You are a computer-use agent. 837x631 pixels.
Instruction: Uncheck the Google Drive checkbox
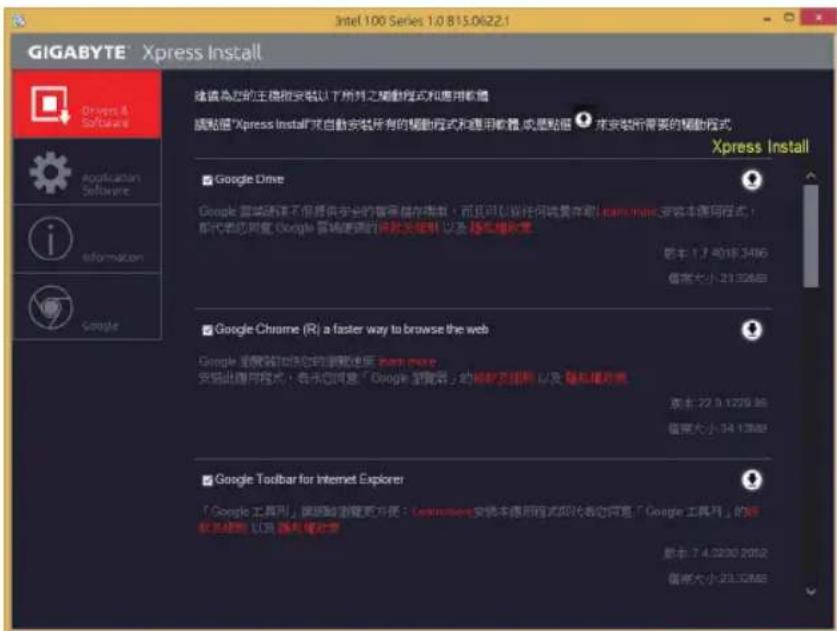point(207,180)
